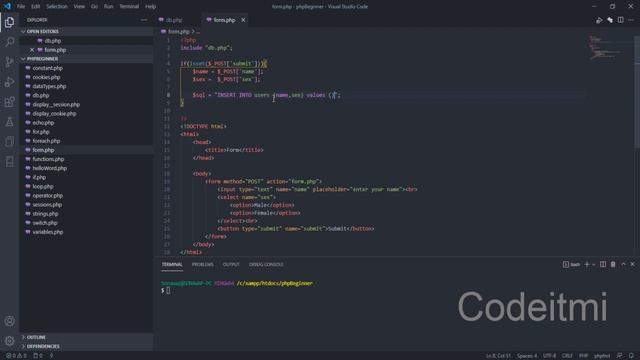The height and width of the screenshot is (360, 640).
Task: Open notifications bell in status bar
Action: click(x=631, y=356)
